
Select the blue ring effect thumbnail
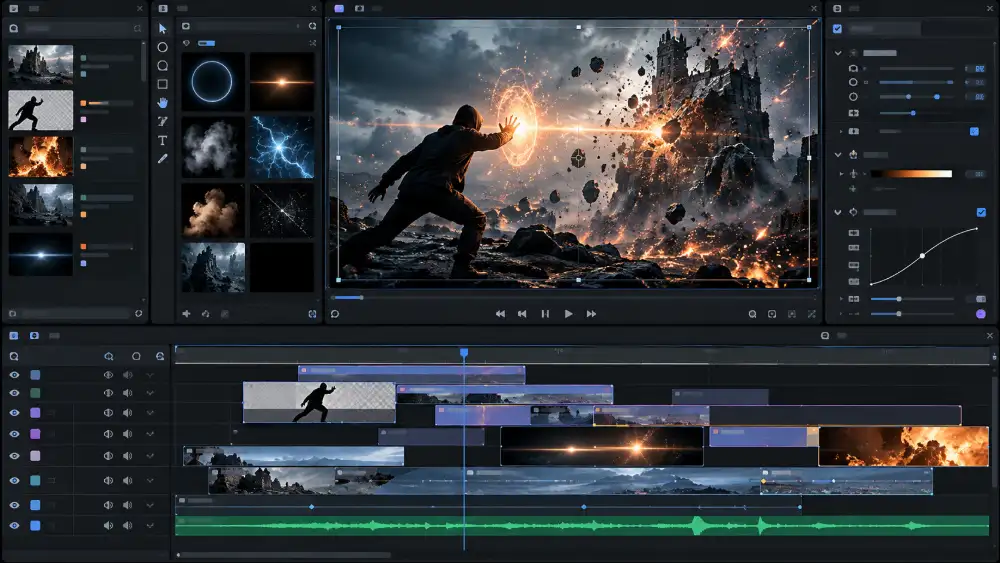tap(213, 82)
